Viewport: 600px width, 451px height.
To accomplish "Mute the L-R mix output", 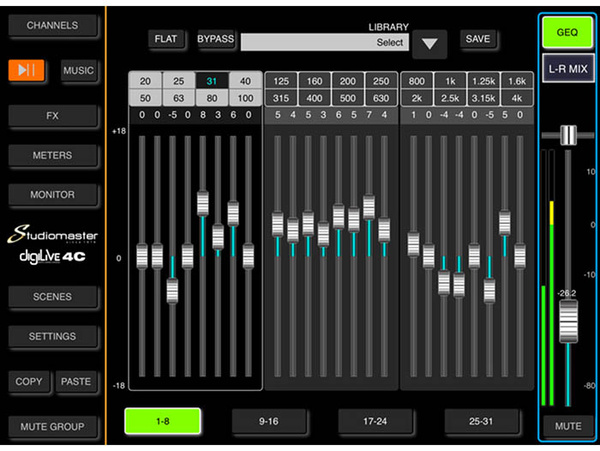I will (x=568, y=426).
